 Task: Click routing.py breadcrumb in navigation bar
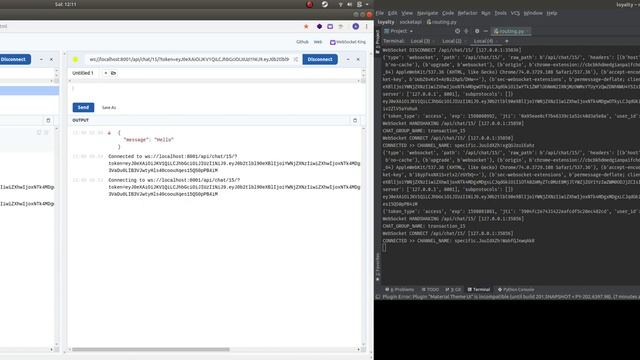(442, 22)
